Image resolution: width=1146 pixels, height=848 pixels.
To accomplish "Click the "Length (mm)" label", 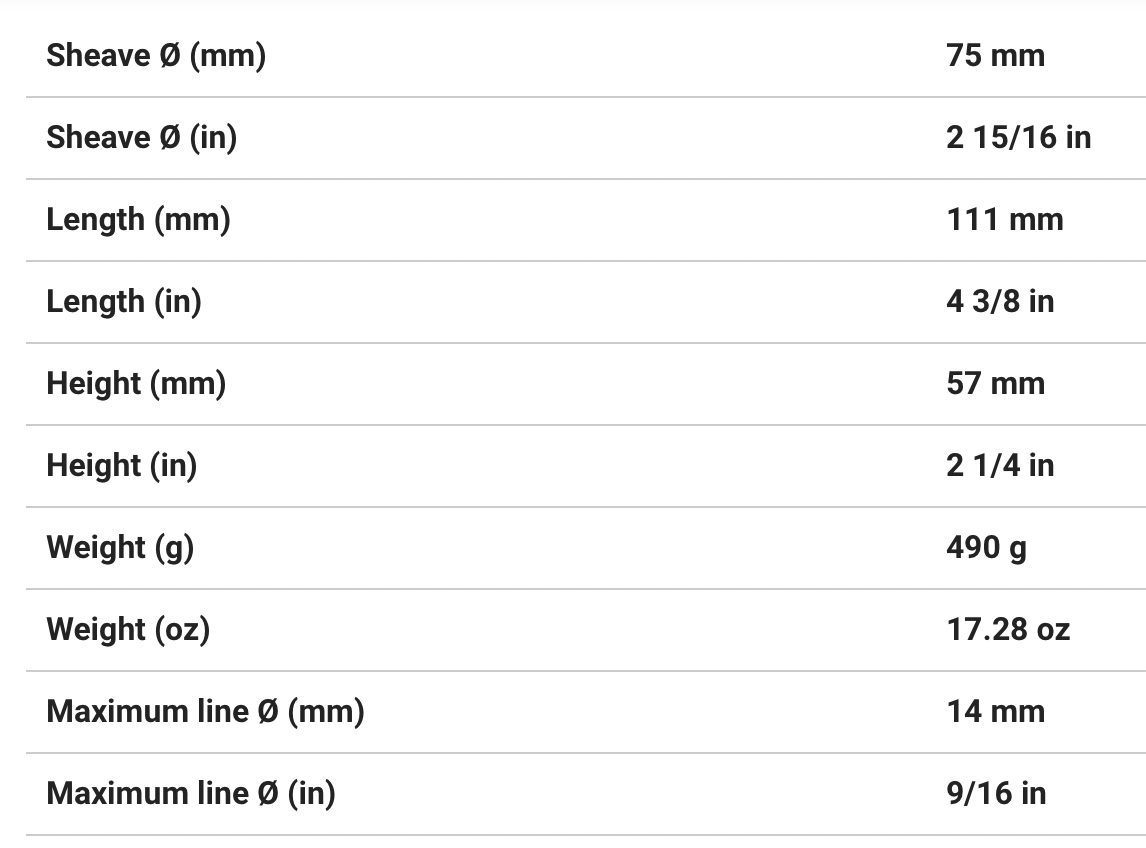I will pyautogui.click(x=138, y=220).
